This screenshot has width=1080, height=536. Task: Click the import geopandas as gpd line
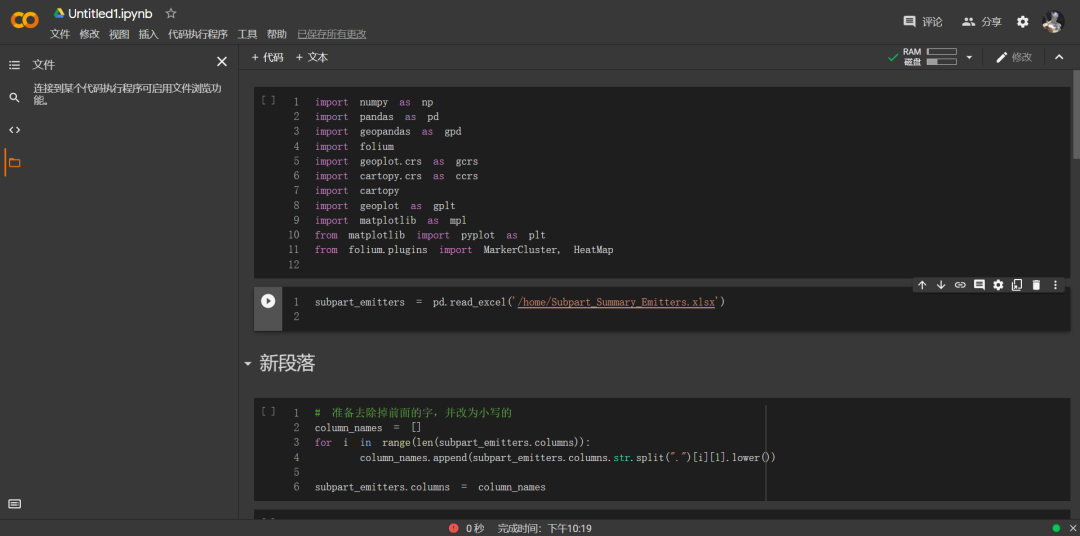(388, 131)
